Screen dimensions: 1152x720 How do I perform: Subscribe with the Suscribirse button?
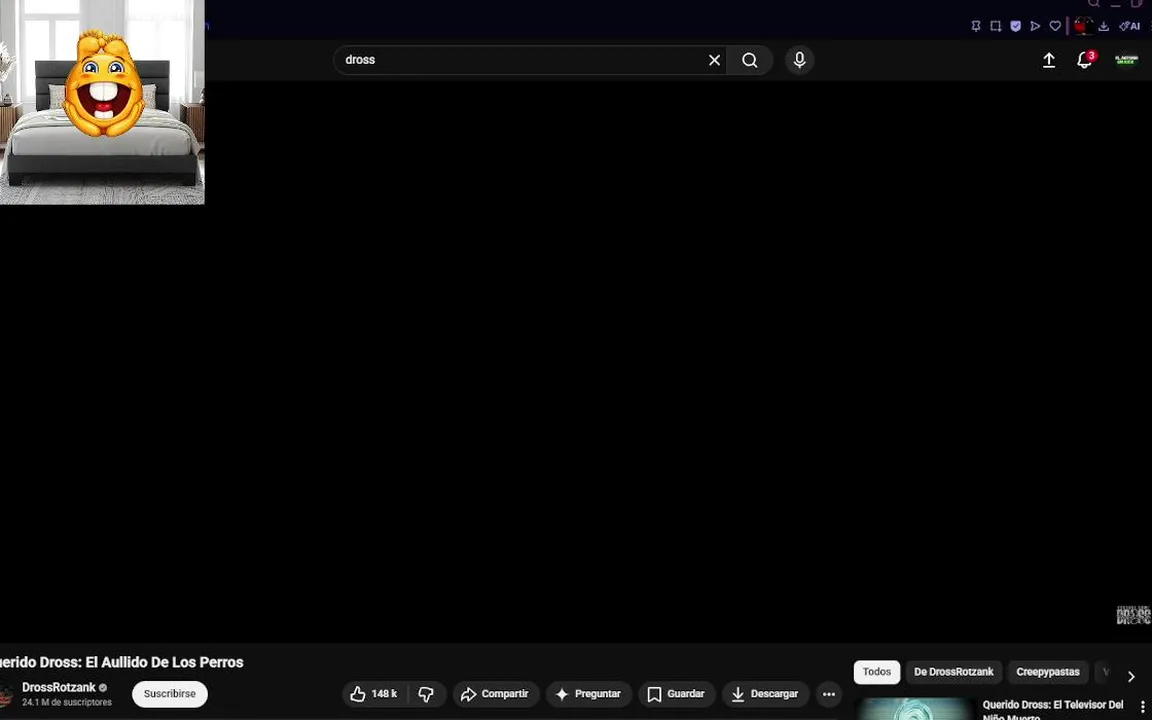click(170, 694)
